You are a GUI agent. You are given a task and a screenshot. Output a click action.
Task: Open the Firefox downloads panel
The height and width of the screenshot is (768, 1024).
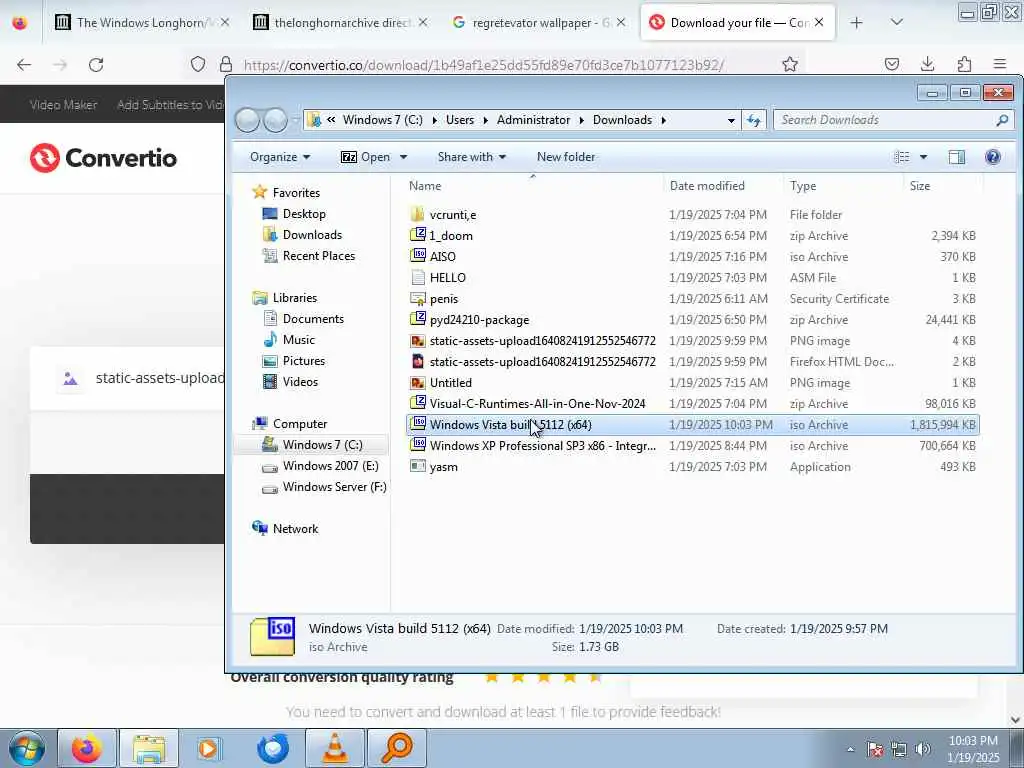(x=927, y=64)
